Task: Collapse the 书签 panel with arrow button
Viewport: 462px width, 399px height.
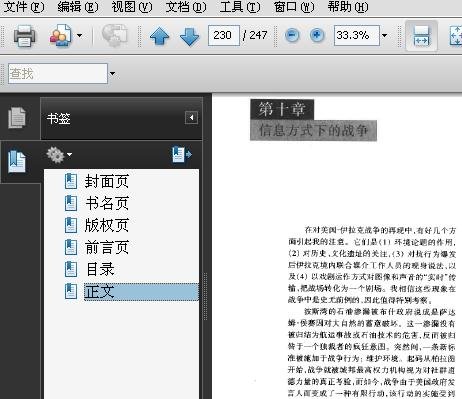Action: [191, 117]
